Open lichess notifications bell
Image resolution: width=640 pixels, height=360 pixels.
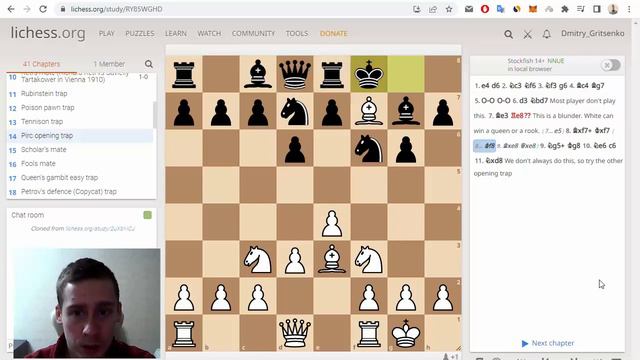(547, 34)
